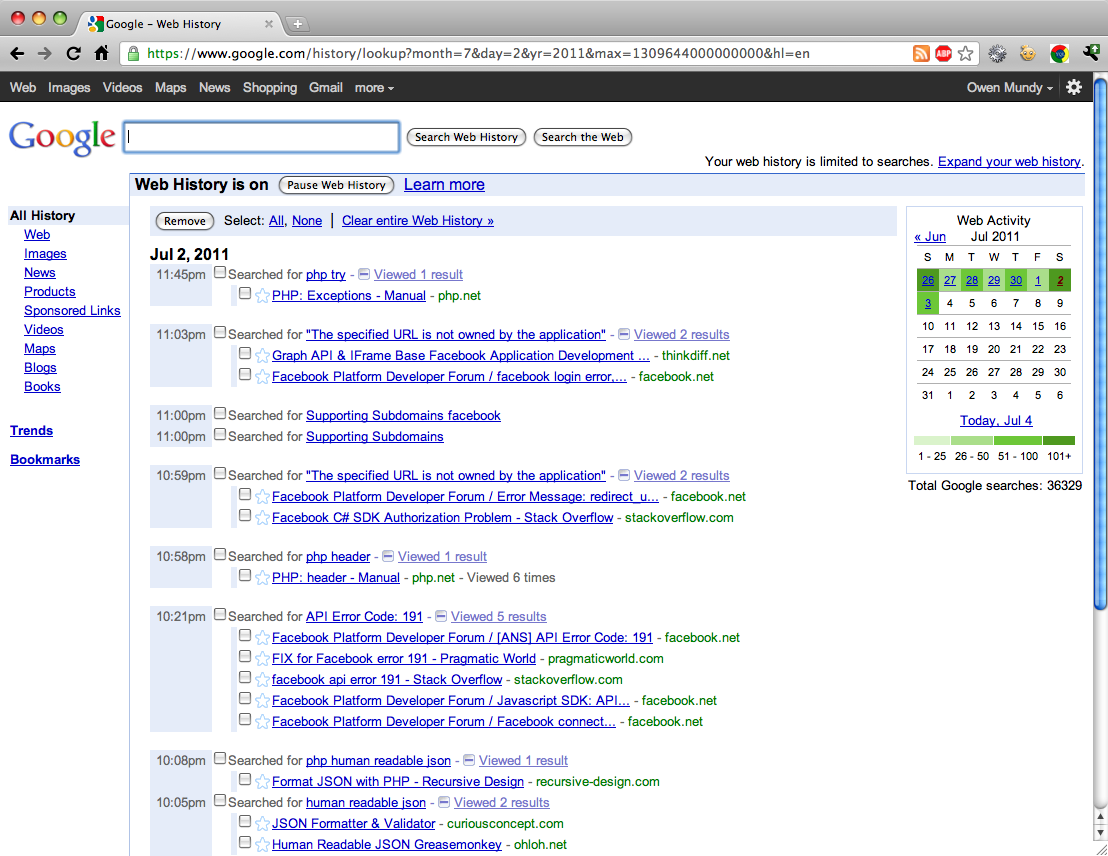Image resolution: width=1108 pixels, height=856 pixels.
Task: Open the browser home page
Action: point(102,53)
